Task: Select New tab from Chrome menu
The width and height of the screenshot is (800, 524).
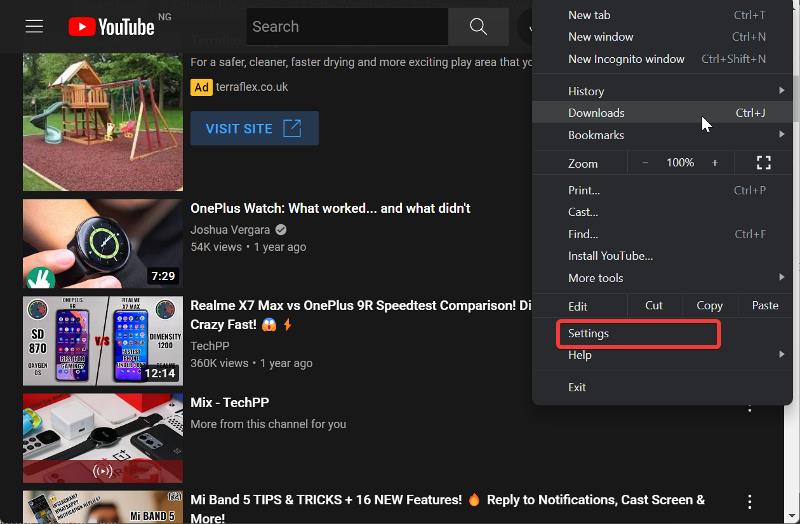Action: click(x=662, y=15)
